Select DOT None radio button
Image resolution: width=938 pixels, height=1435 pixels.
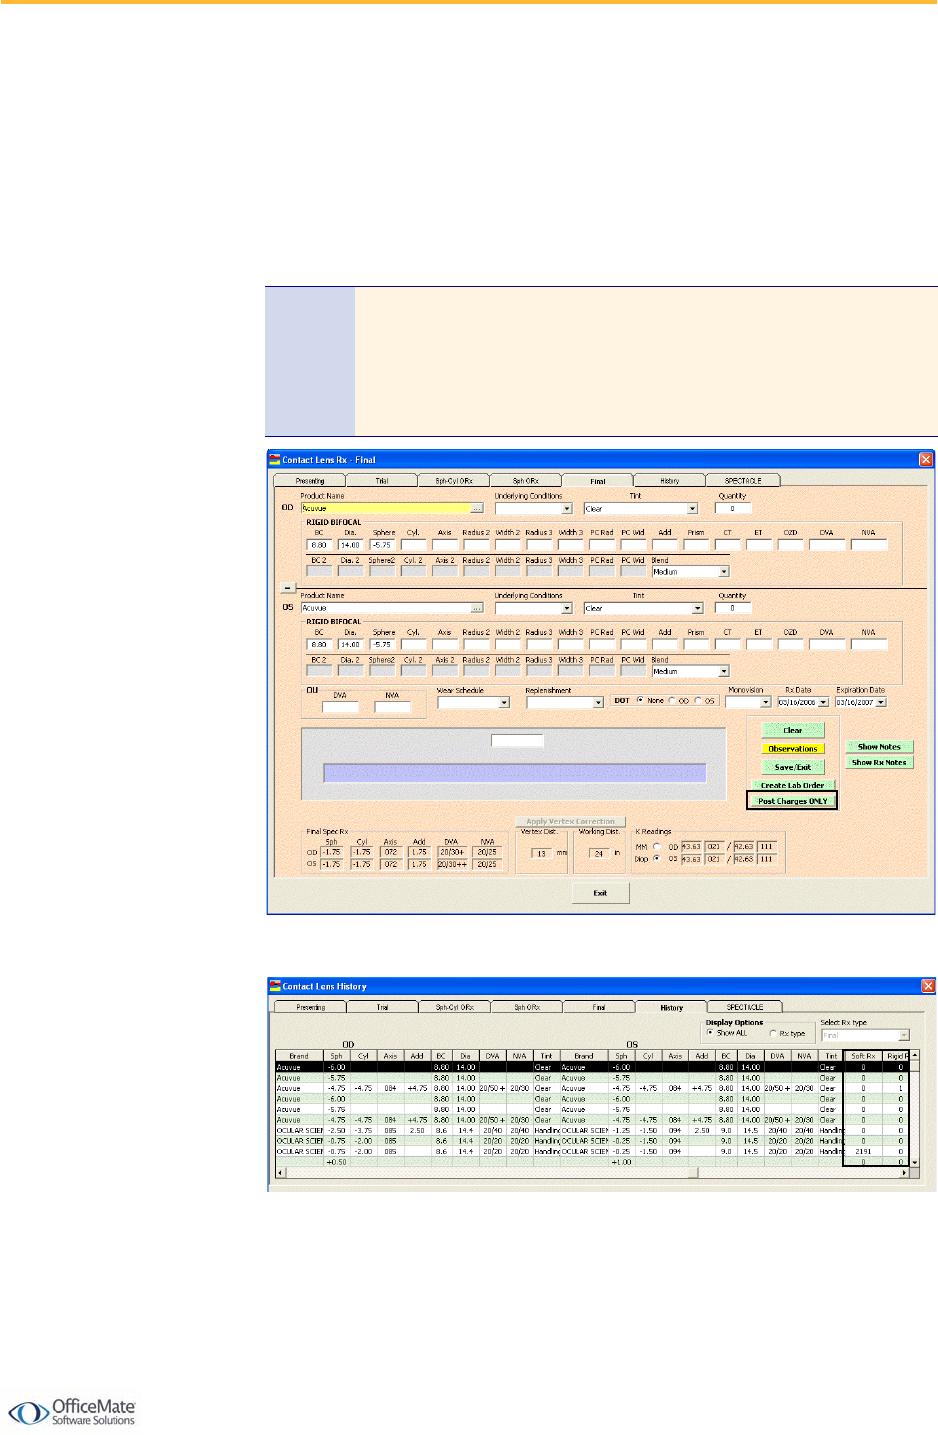pos(640,701)
